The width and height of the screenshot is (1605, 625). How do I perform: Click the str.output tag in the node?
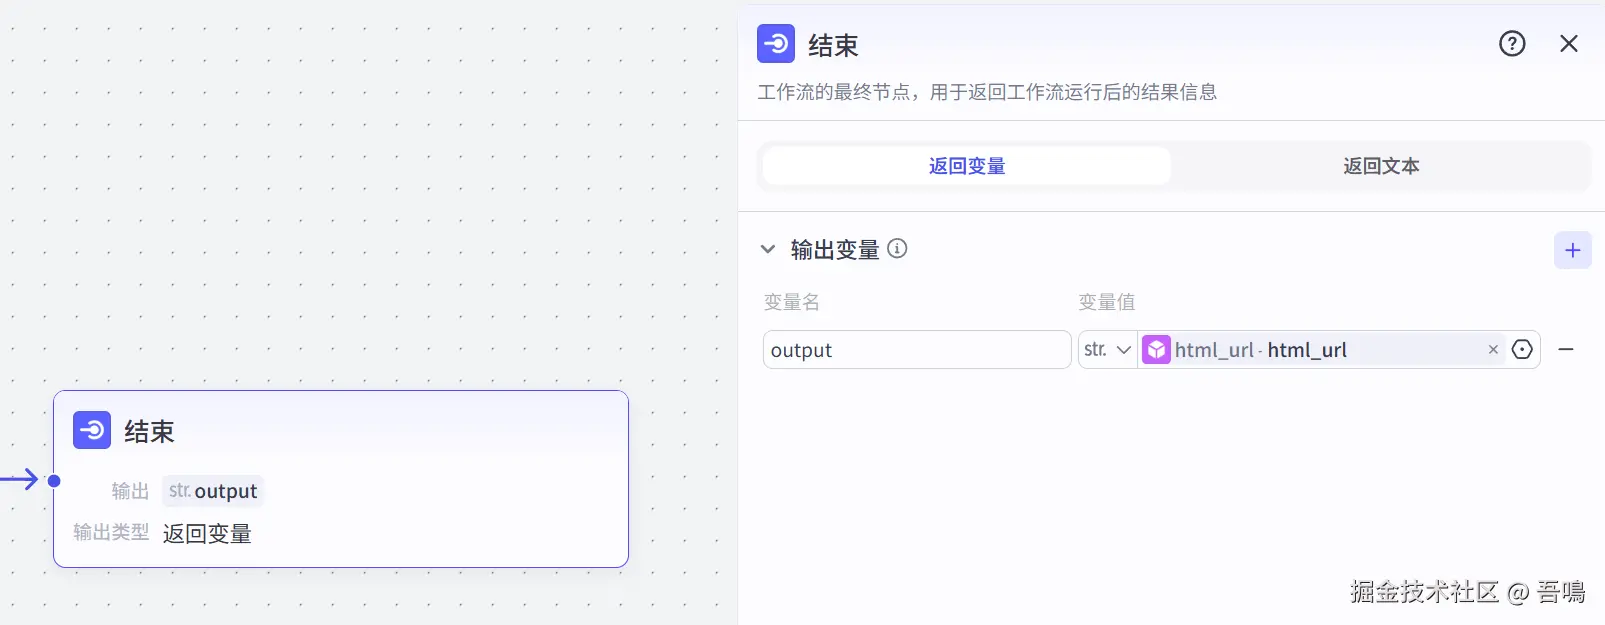pyautogui.click(x=213, y=491)
